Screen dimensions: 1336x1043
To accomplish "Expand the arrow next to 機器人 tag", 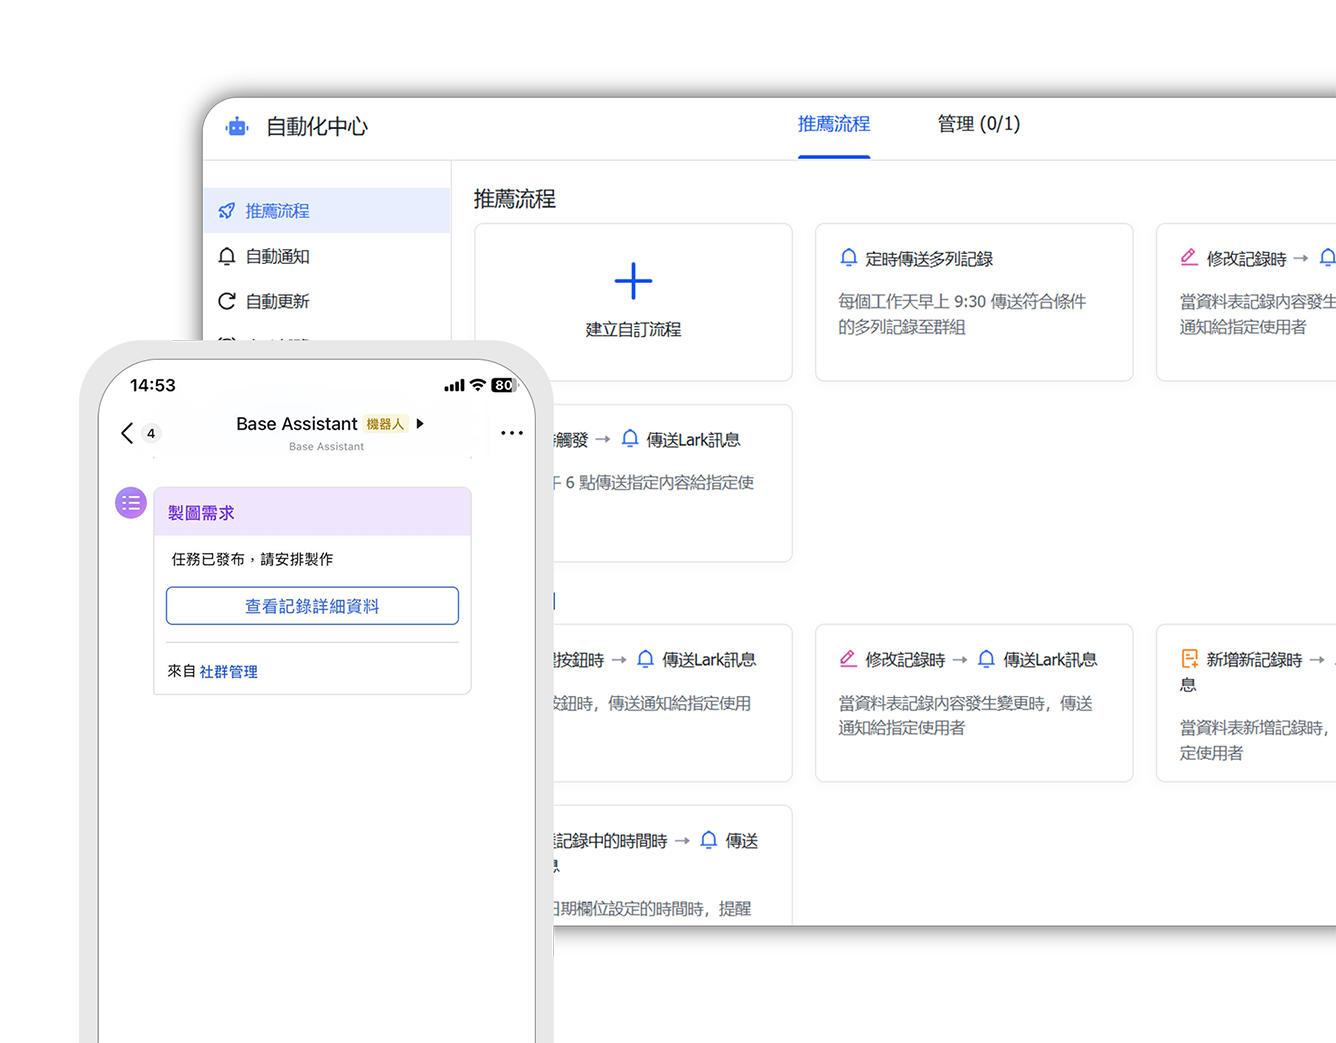I will pyautogui.click(x=420, y=424).
